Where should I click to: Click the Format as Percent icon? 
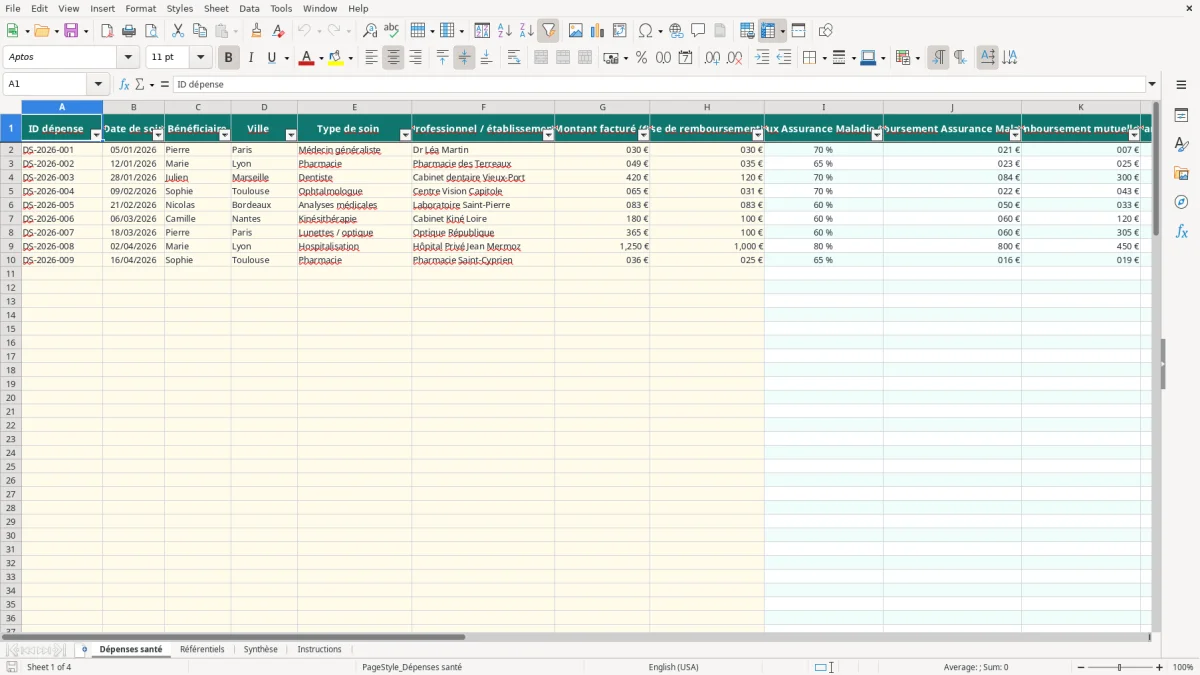pyautogui.click(x=641, y=58)
